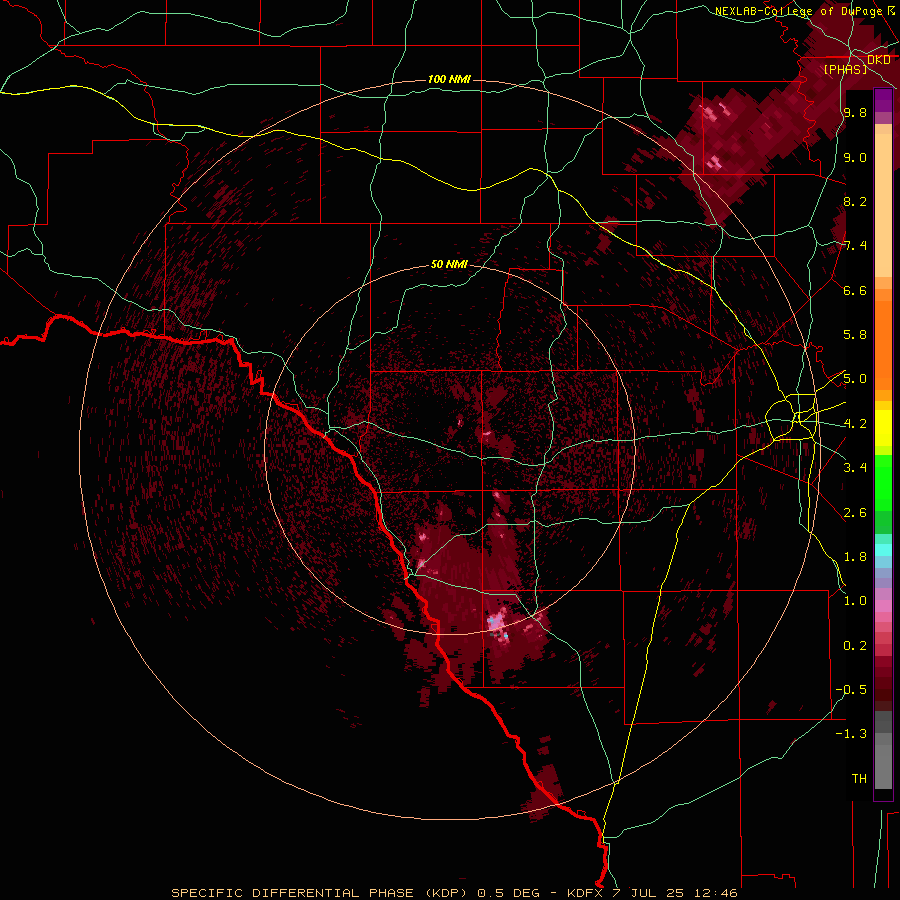Click the [PHAS] units label
This screenshot has width=900, height=900.
coord(845,69)
